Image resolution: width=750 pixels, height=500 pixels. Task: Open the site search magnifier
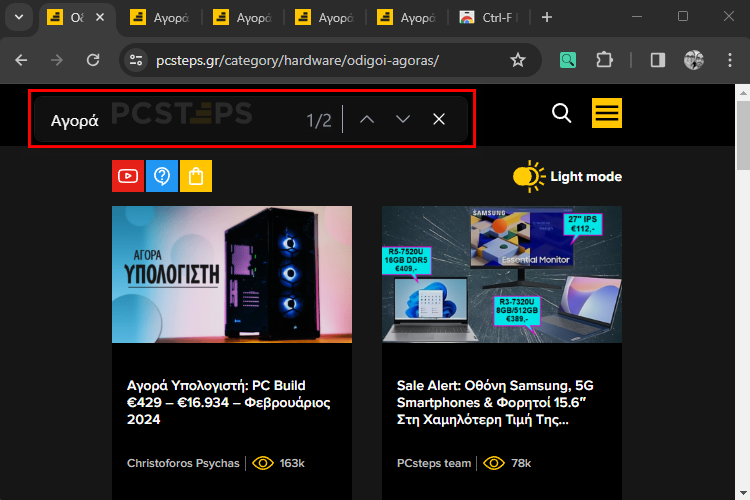pos(562,113)
